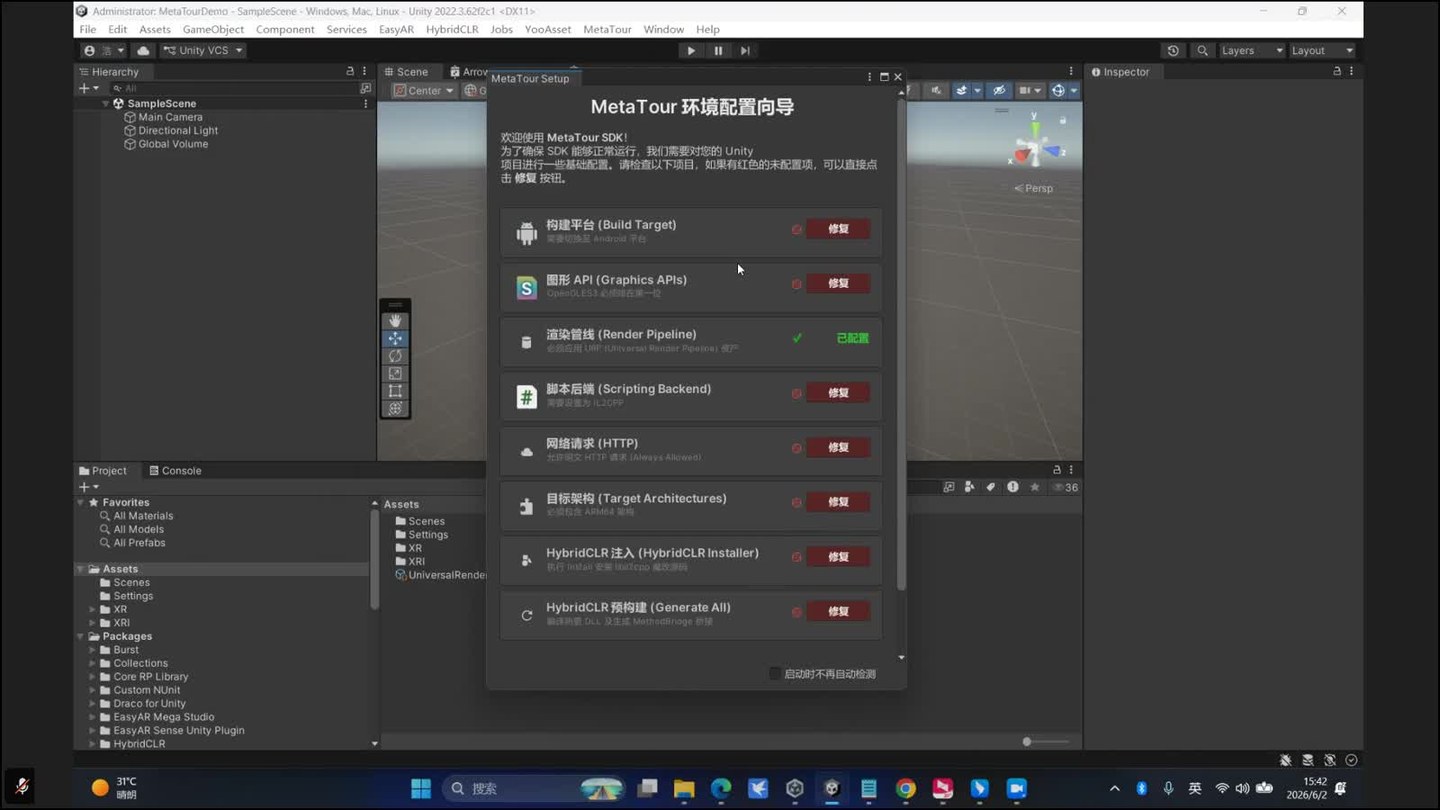Click the debug mode bug icon
The image size is (1440, 810).
click(1286, 760)
